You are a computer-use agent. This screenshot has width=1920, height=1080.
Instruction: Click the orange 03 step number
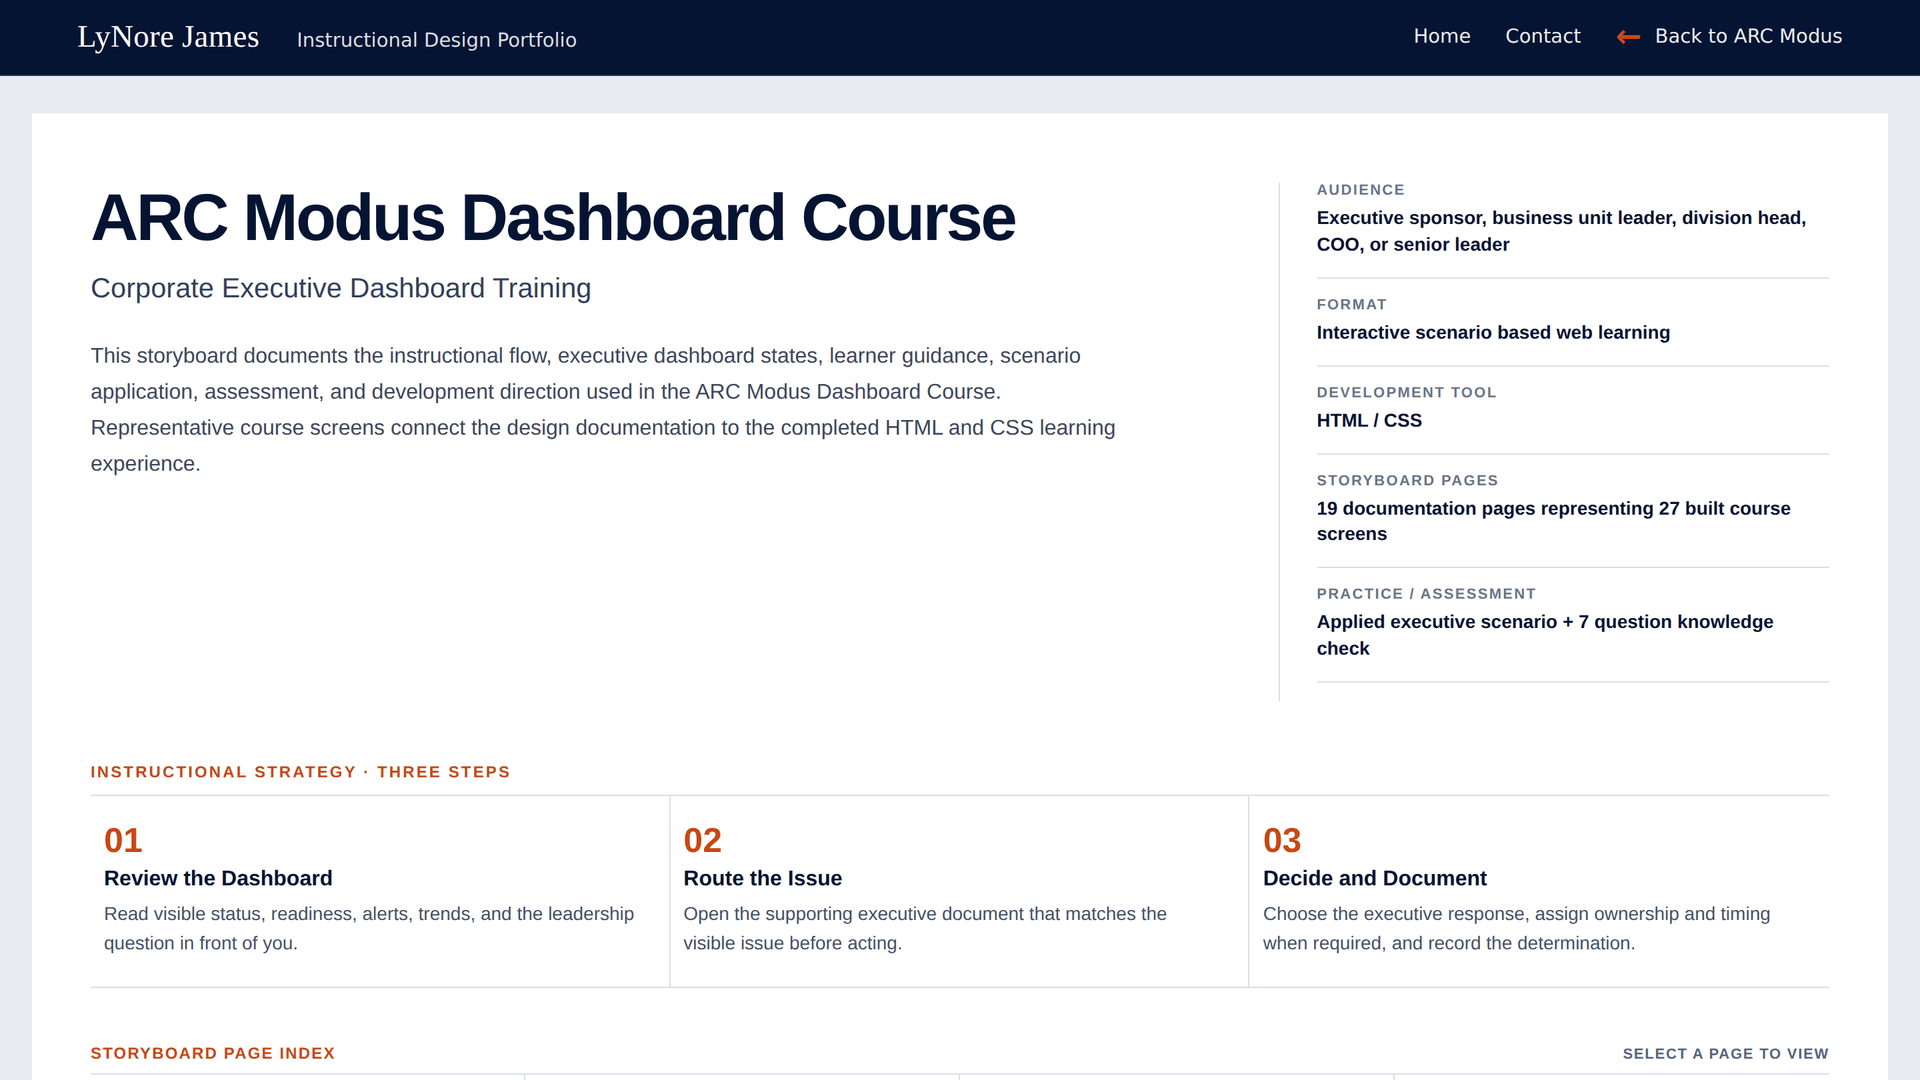coord(1282,840)
